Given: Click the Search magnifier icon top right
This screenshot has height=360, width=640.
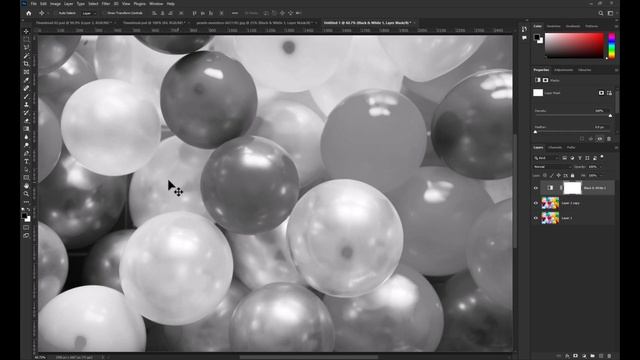Looking at the screenshot, I should tap(601, 13).
